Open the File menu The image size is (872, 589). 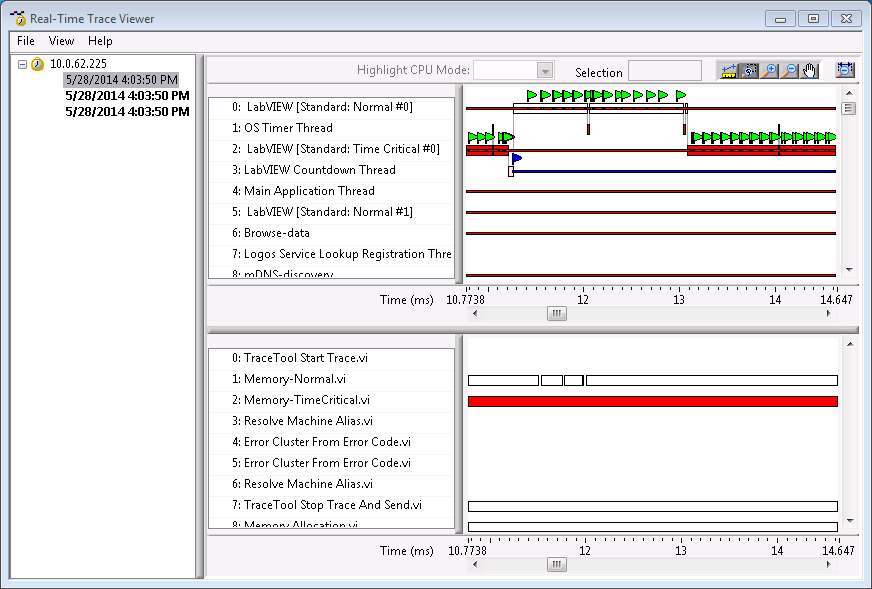click(26, 41)
